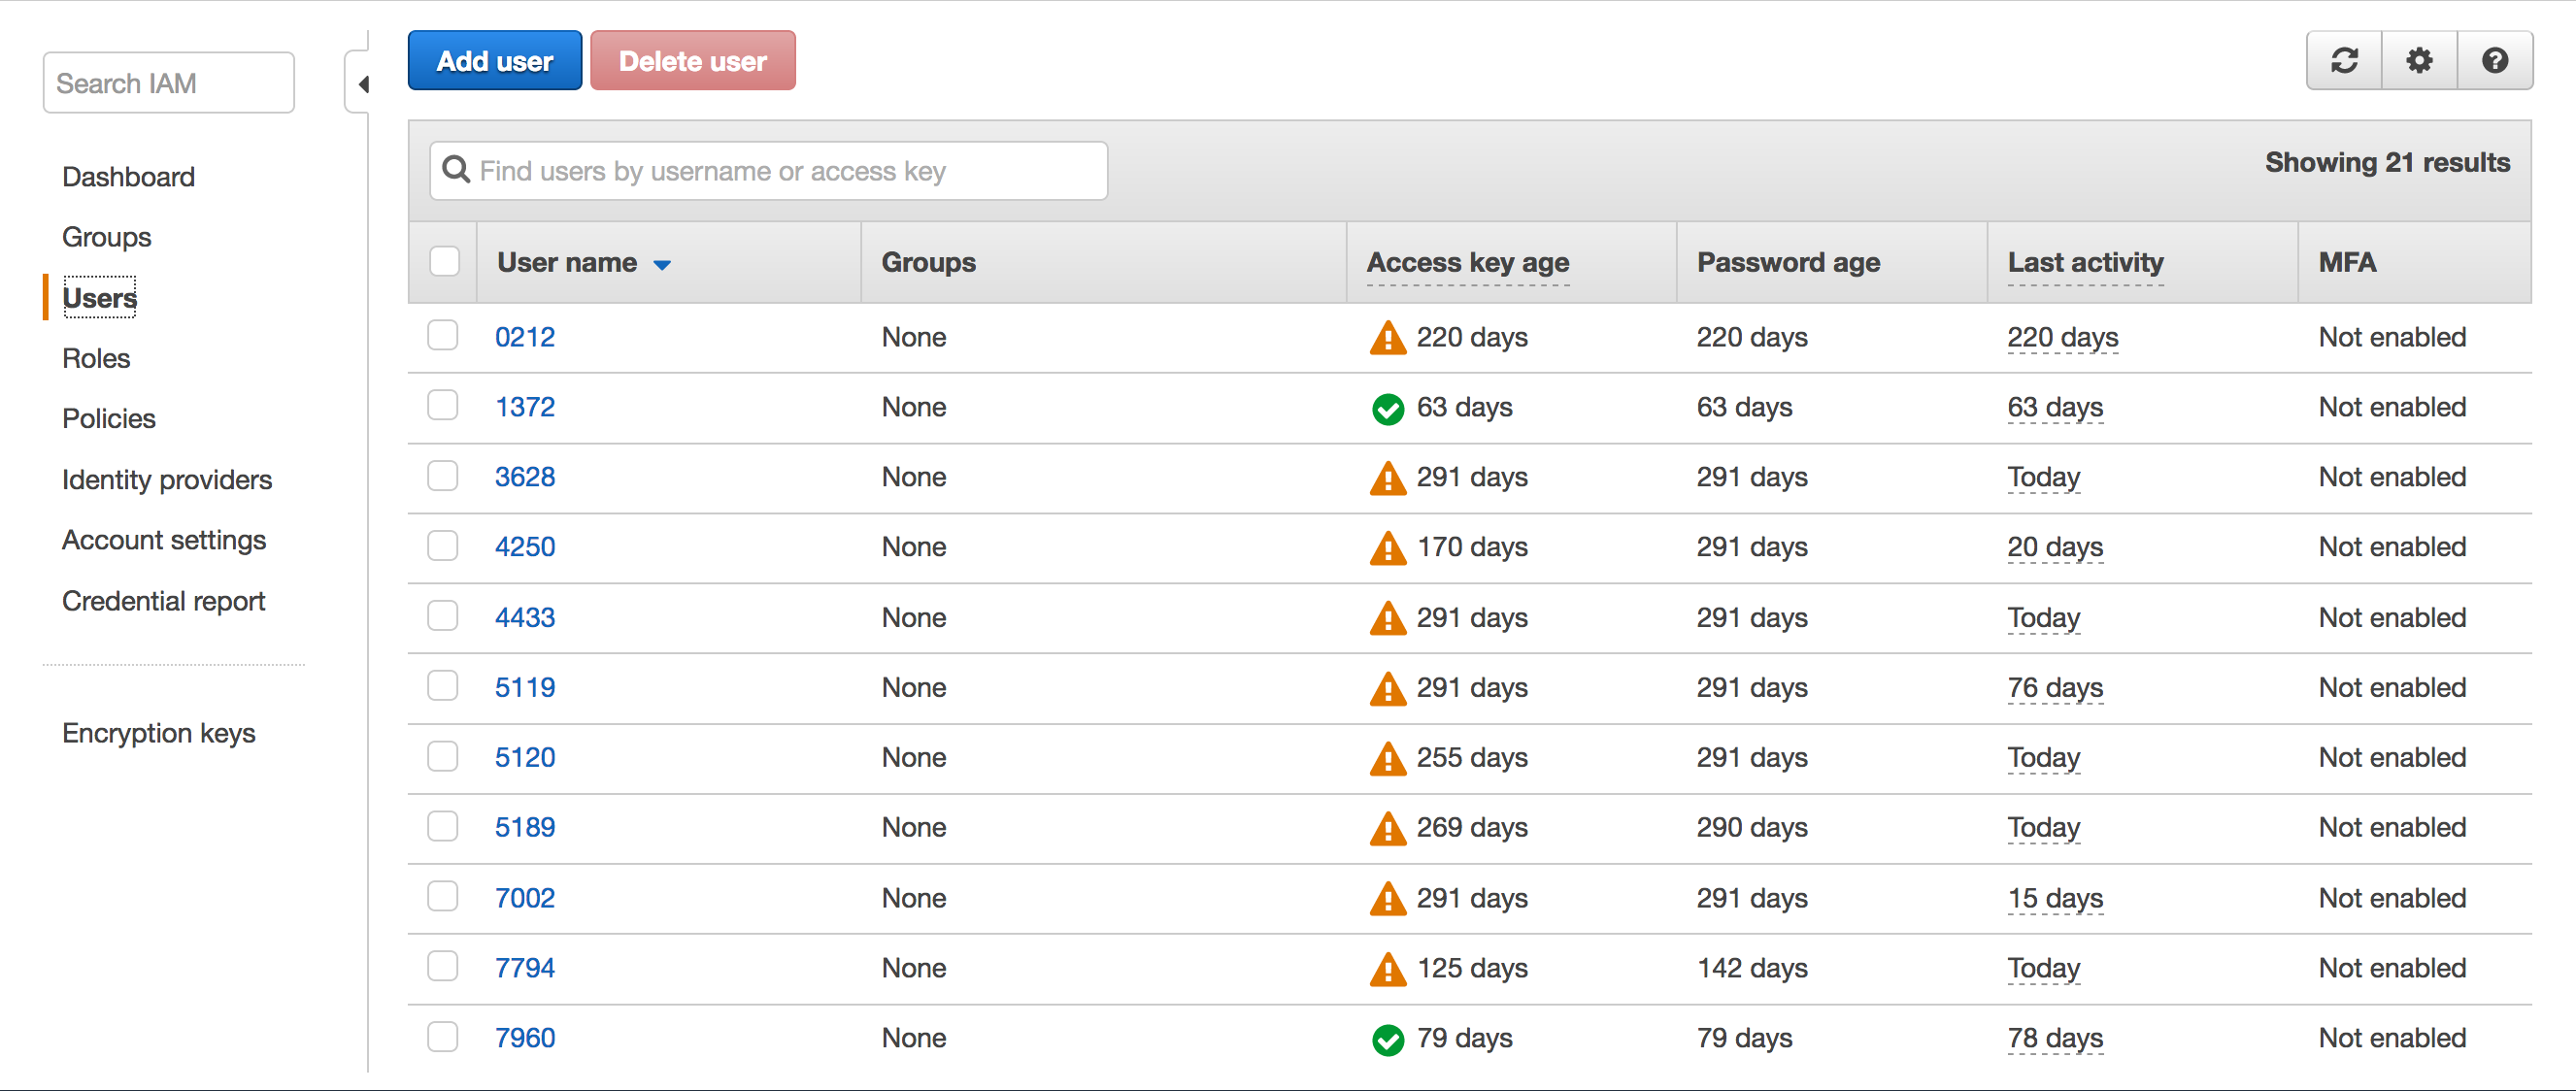2576x1091 pixels.
Task: Select the checkbox next to user 5120
Action: pyautogui.click(x=446, y=756)
